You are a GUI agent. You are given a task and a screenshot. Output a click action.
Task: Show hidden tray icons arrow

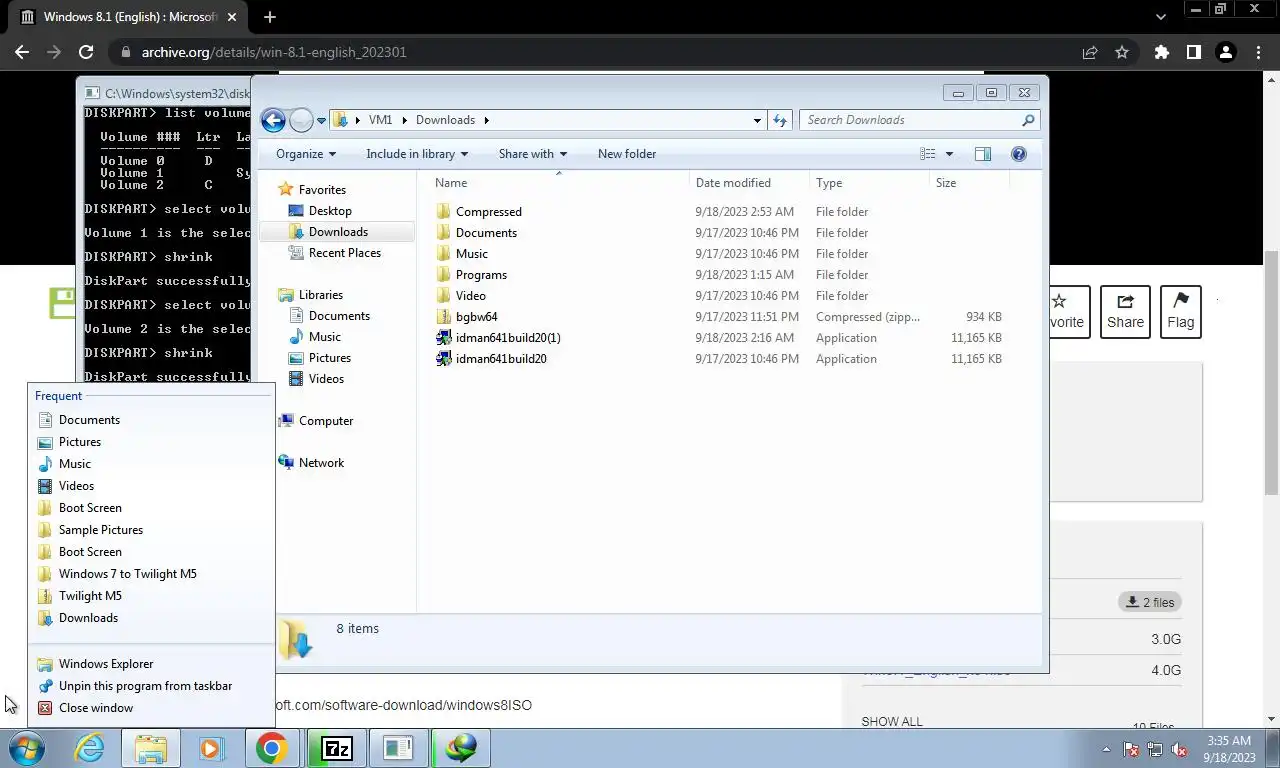point(1106,749)
